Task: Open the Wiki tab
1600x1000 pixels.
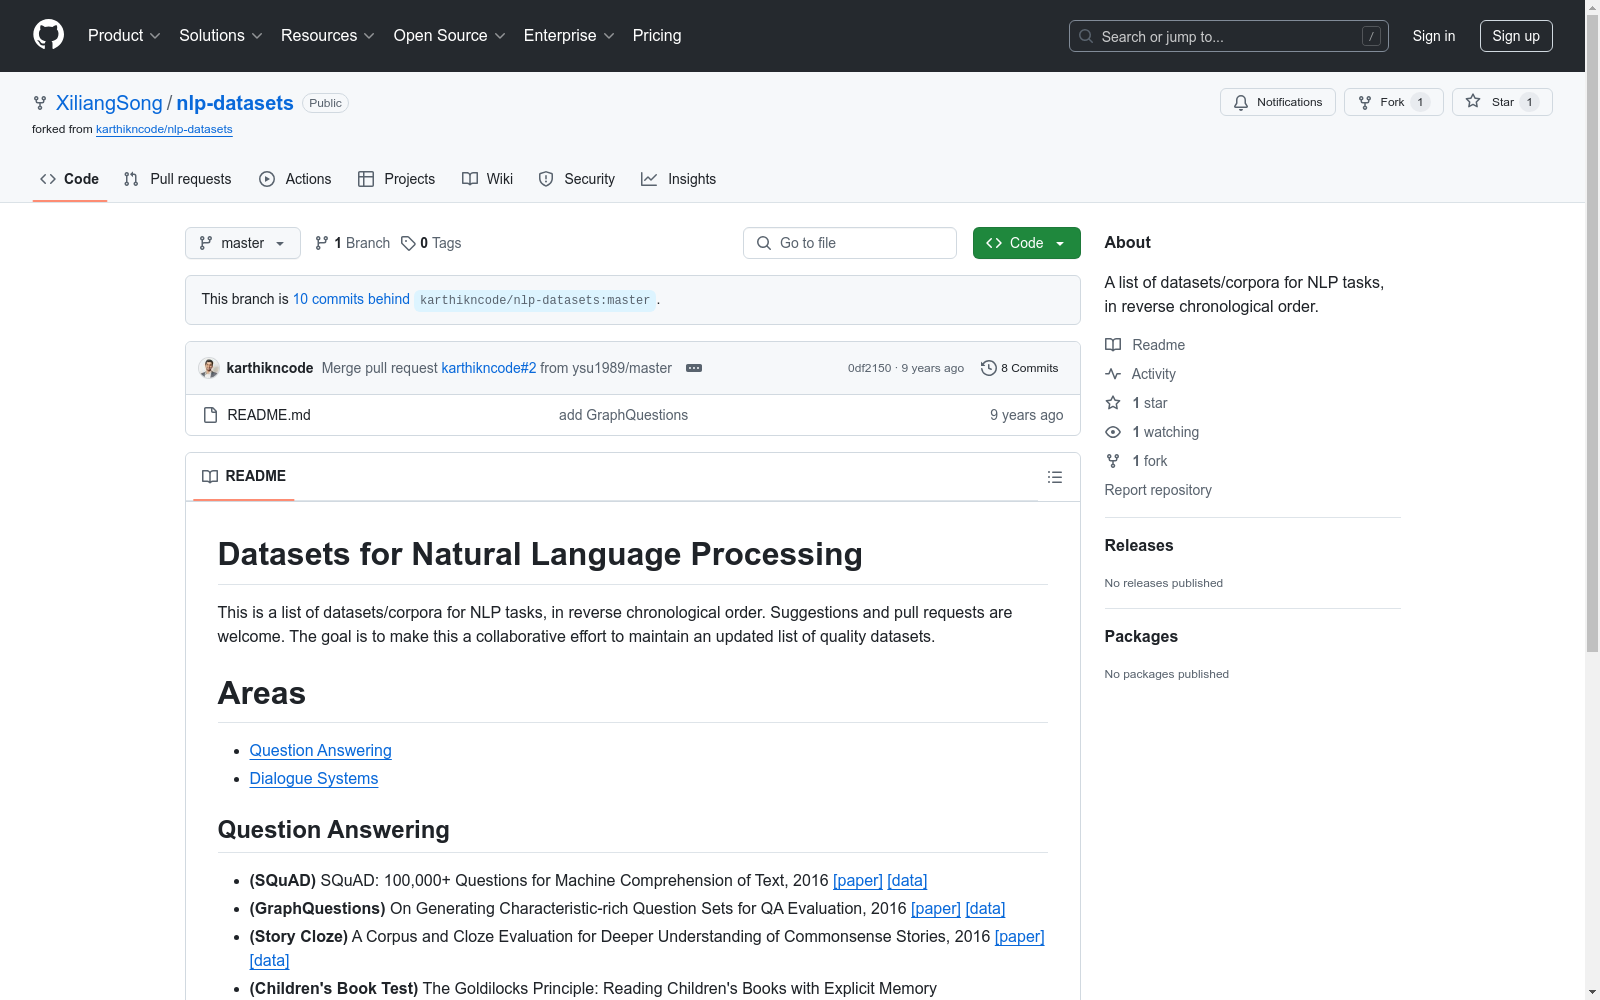Action: [488, 179]
